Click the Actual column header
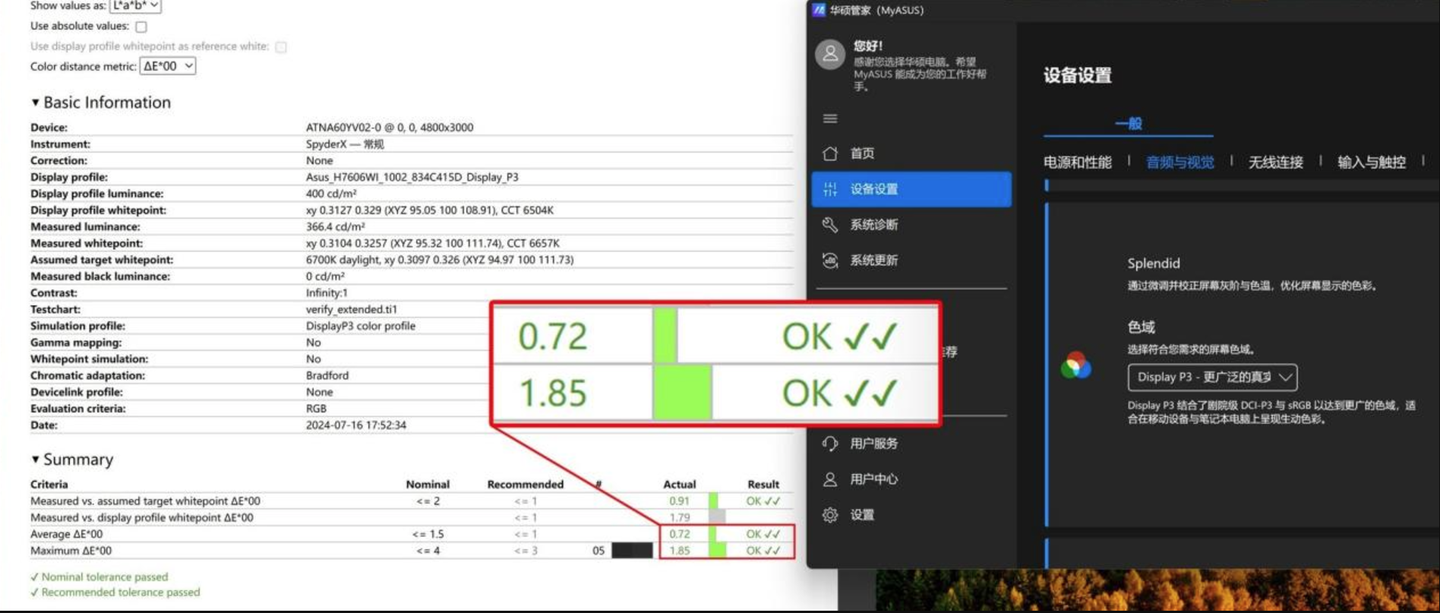The width and height of the screenshot is (1440, 613). click(x=679, y=484)
